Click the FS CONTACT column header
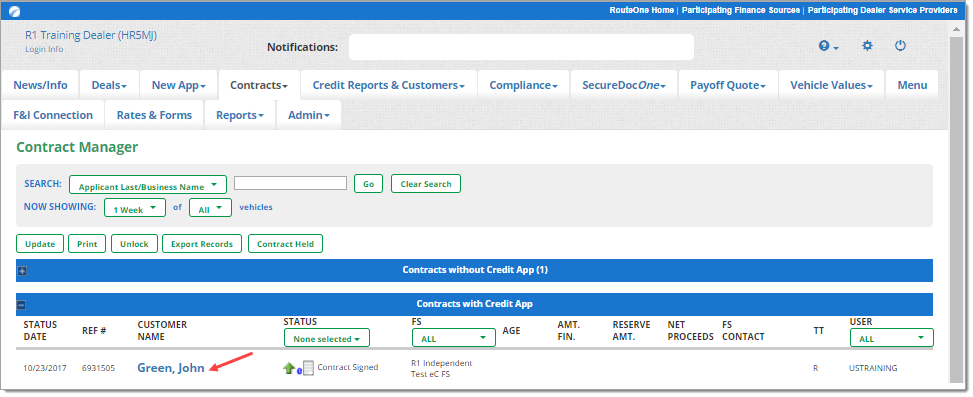The image size is (973, 397). [x=743, y=331]
